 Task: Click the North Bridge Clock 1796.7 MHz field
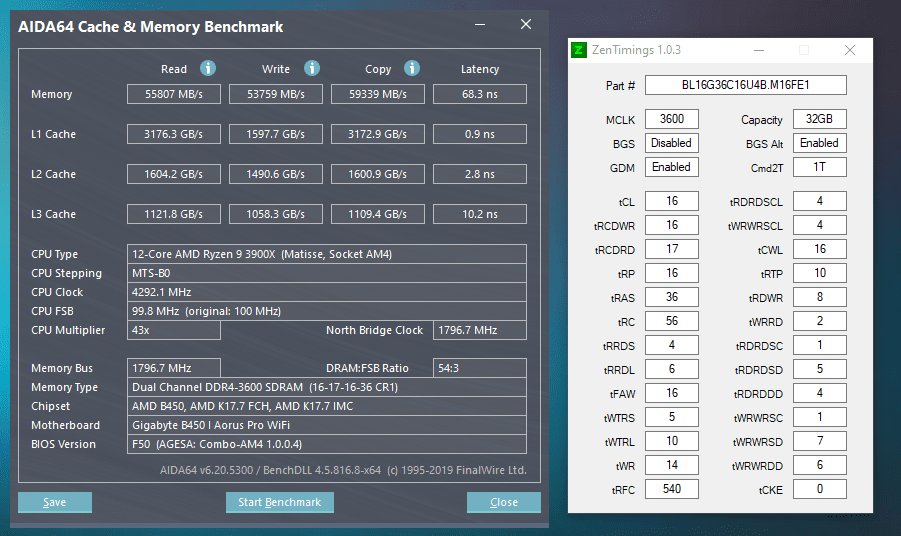point(480,330)
